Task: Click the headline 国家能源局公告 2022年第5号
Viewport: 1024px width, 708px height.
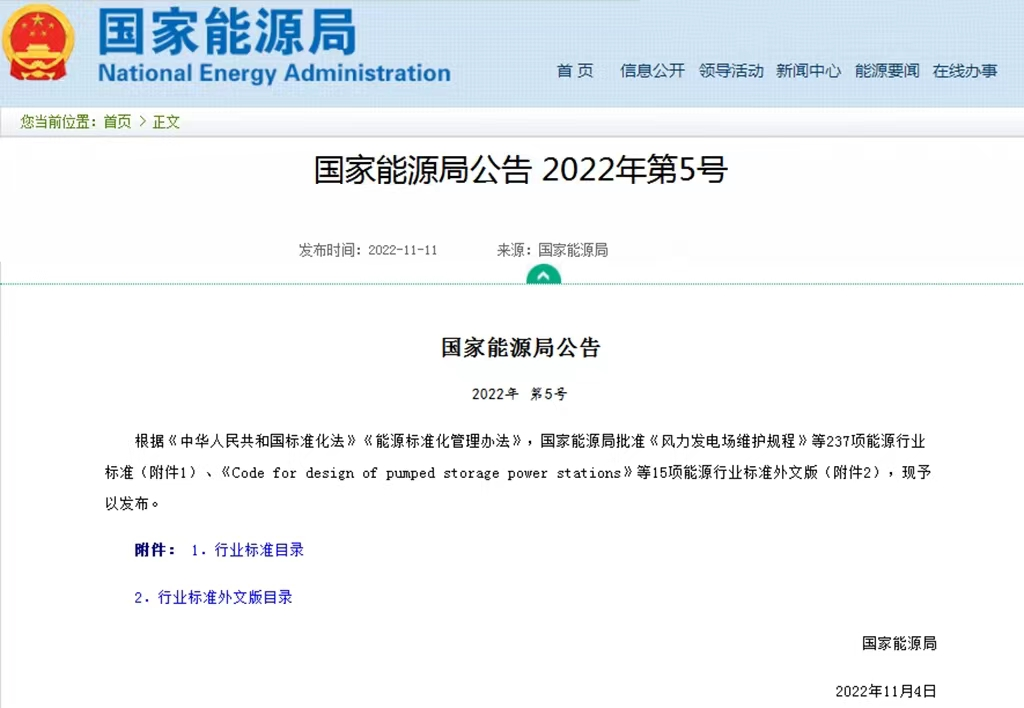Action: click(x=520, y=170)
